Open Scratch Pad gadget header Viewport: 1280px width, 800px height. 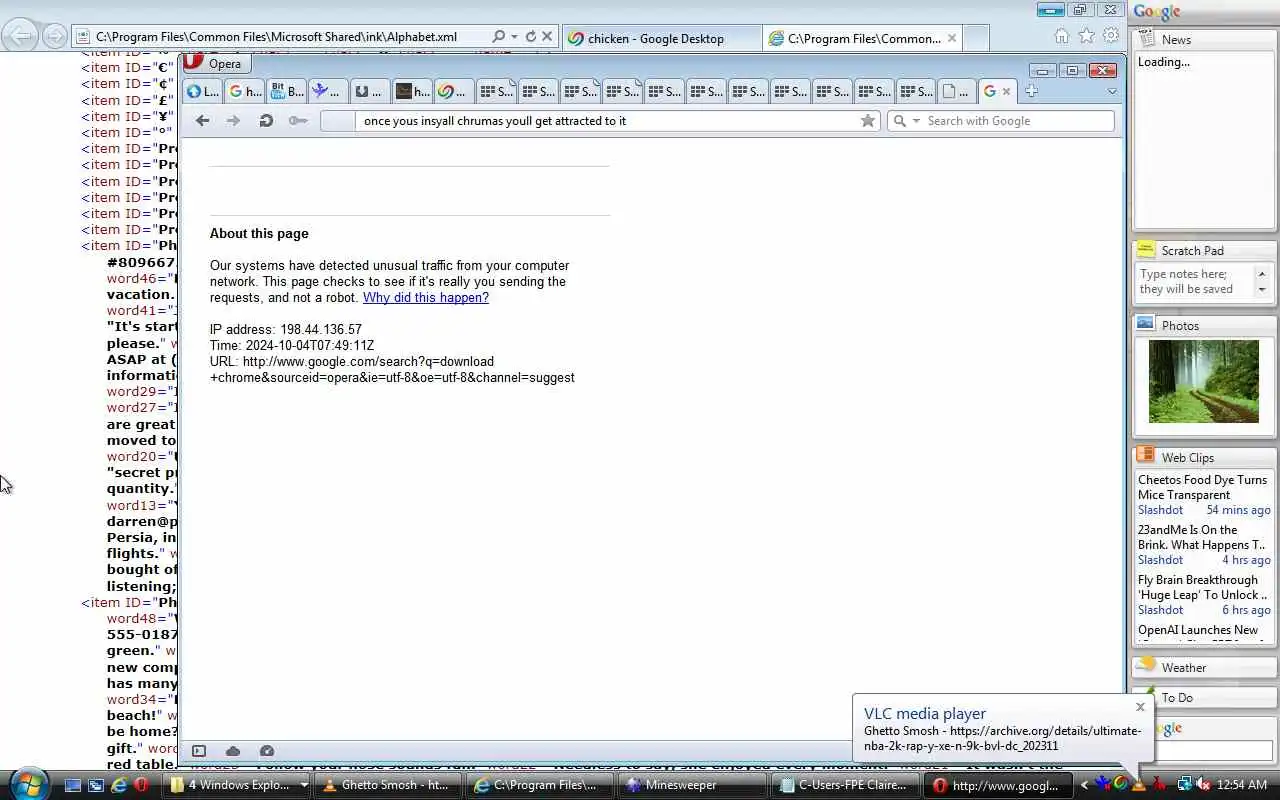click(x=1204, y=250)
